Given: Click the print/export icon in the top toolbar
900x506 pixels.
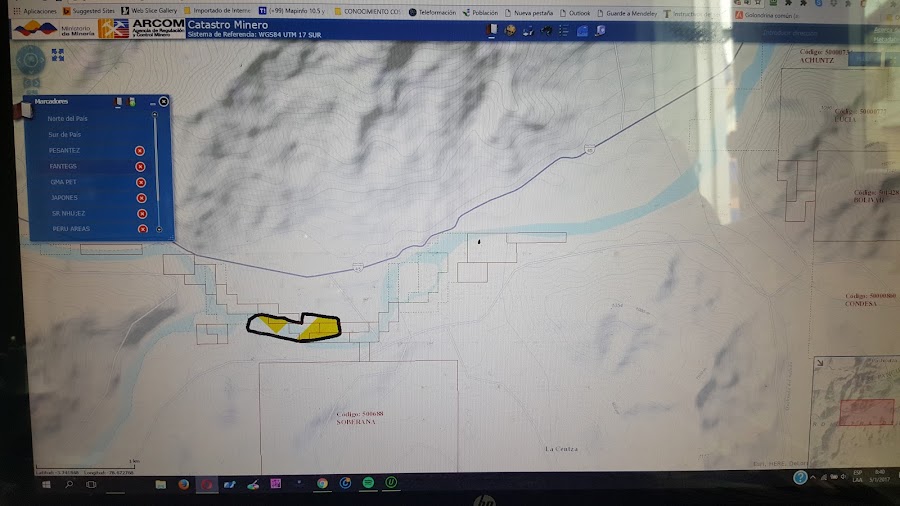Looking at the screenshot, I should coord(600,30).
